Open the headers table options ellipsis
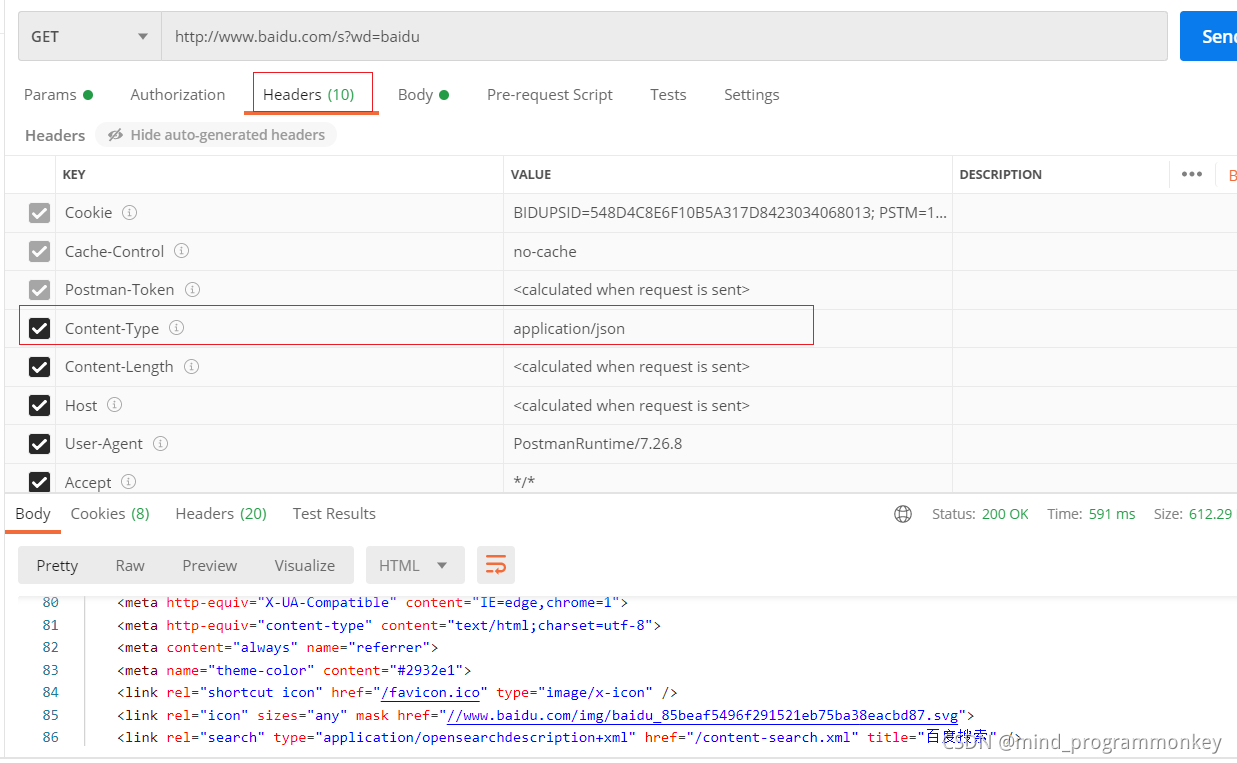Viewport: 1237px width, 763px height. click(1192, 174)
